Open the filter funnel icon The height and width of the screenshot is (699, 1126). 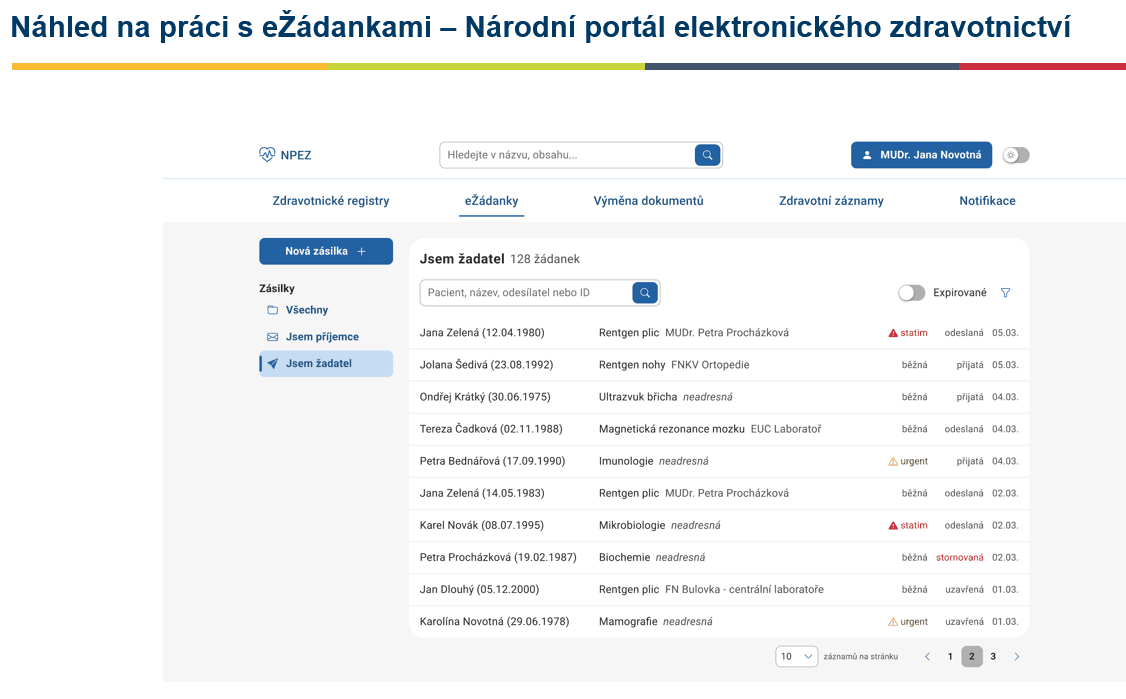(x=1006, y=293)
